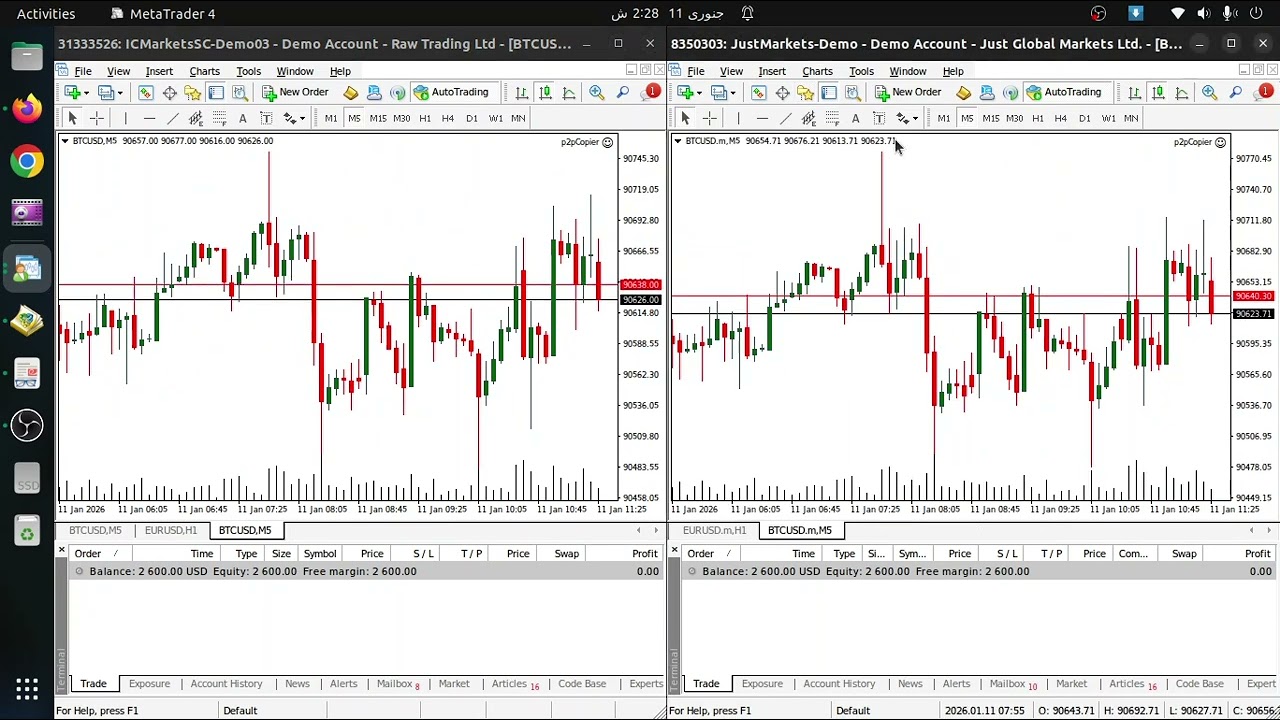
Task: Select text tool A in ICMarkets window
Action: click(243, 118)
